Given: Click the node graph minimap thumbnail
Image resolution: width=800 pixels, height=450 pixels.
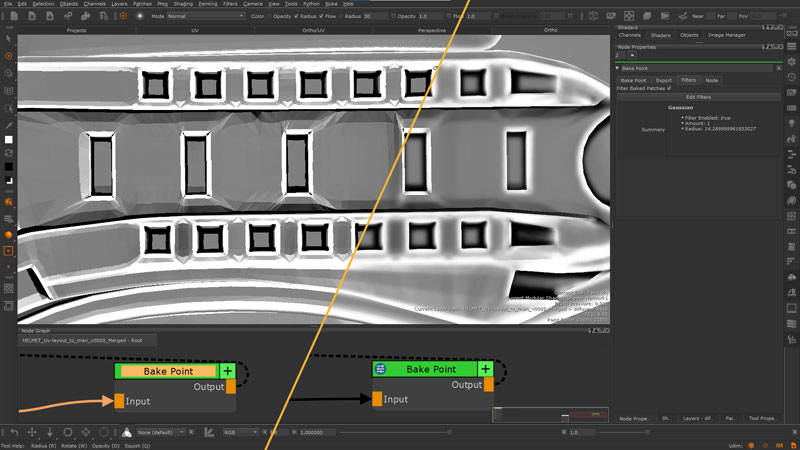Looking at the screenshot, I should (551, 414).
